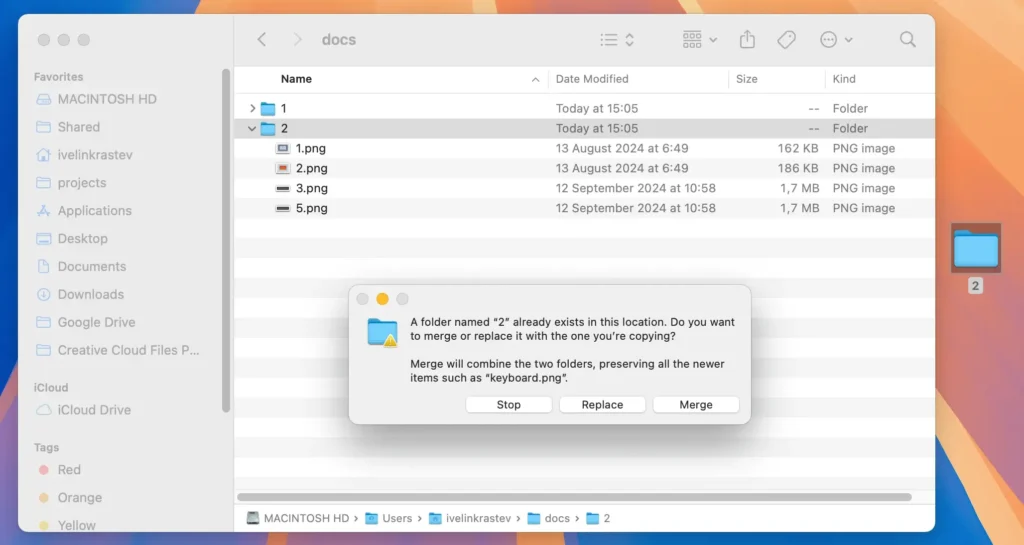Click Replace in the dialog
The image size is (1024, 545).
[x=602, y=405]
